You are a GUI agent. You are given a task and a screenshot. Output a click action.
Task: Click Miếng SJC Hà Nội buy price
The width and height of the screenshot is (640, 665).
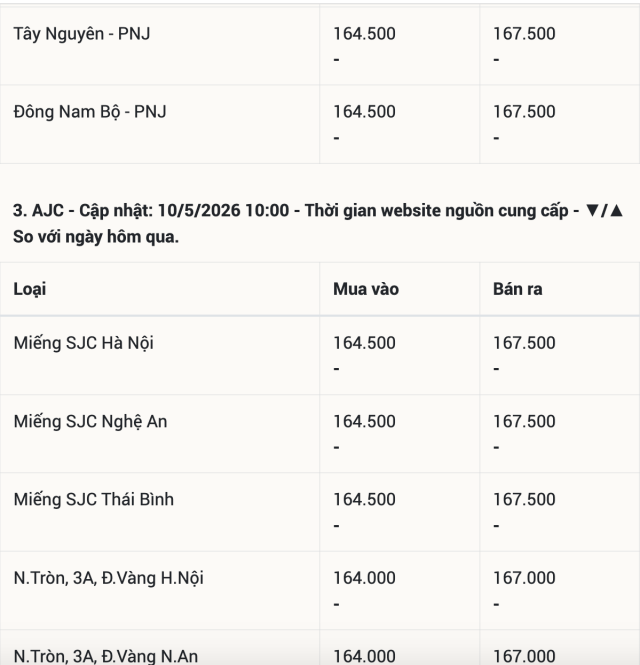(364, 343)
